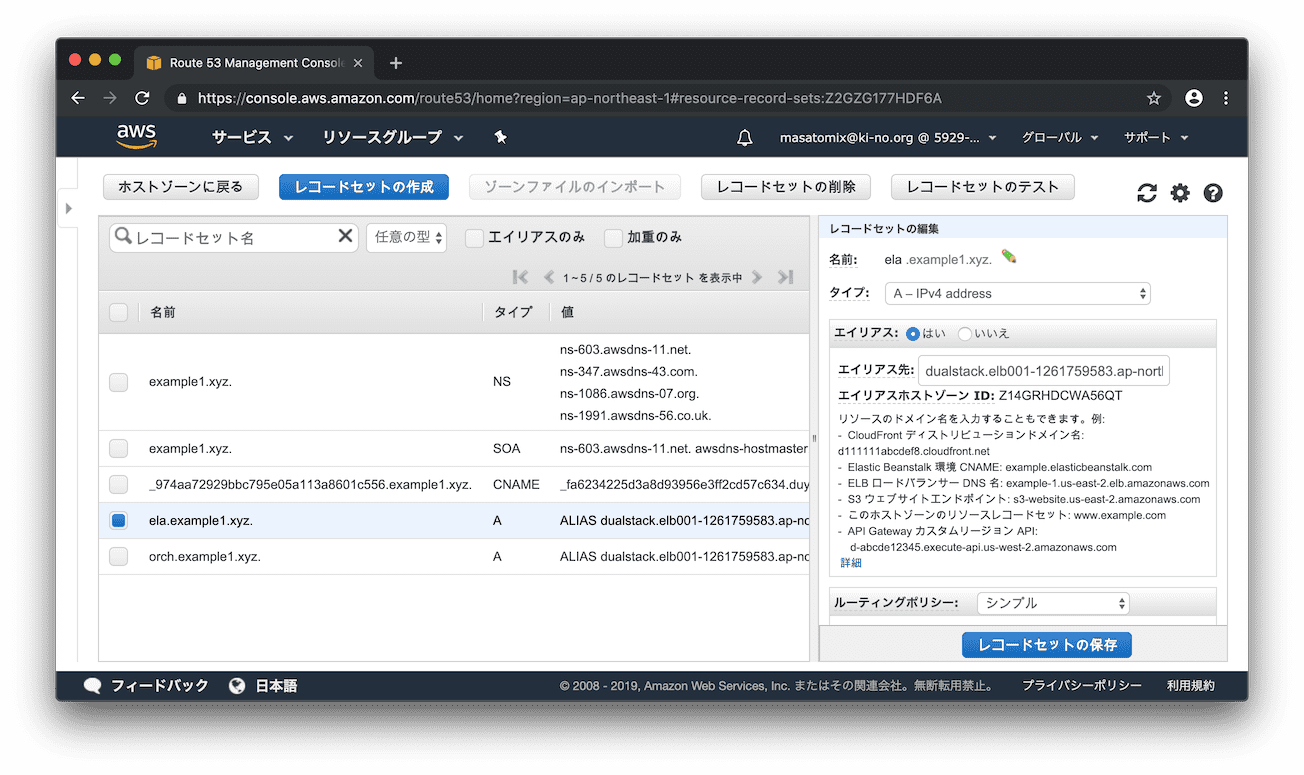
Task: Click the エイリアス先 input field
Action: coord(1044,371)
